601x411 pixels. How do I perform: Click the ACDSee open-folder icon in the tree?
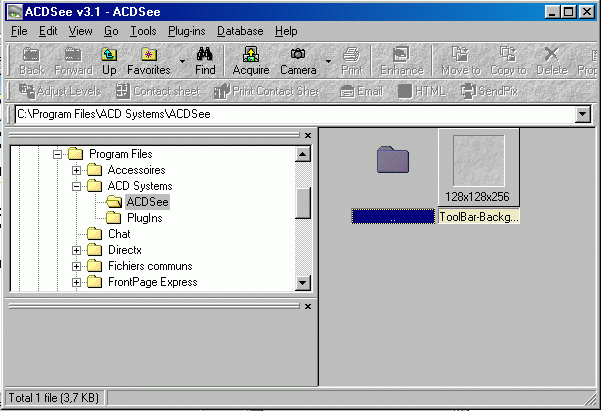(x=114, y=201)
